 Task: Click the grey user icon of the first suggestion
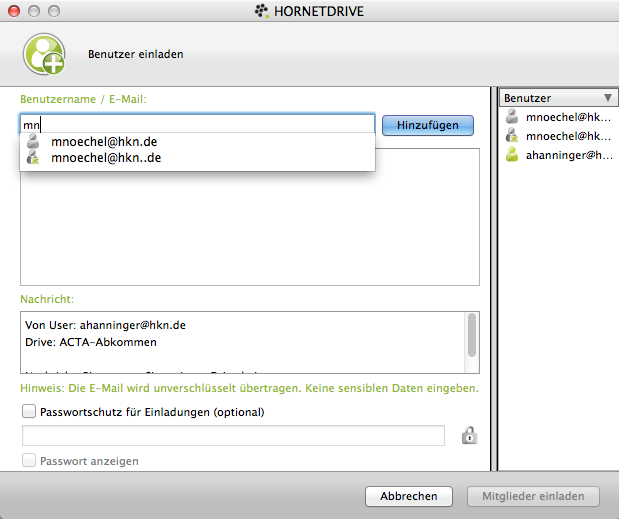tap(34, 142)
